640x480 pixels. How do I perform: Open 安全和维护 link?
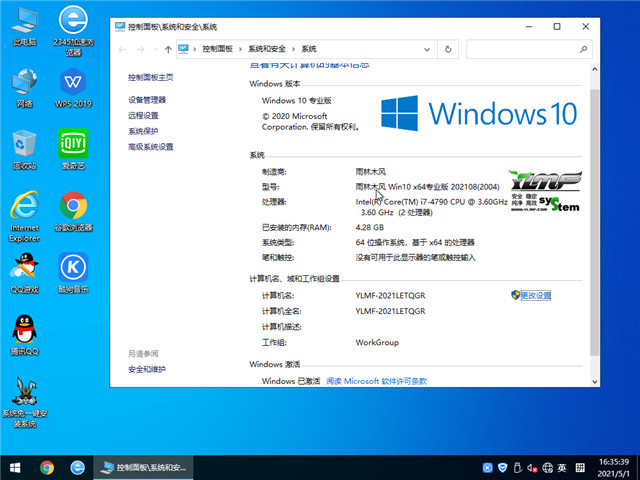(147, 369)
